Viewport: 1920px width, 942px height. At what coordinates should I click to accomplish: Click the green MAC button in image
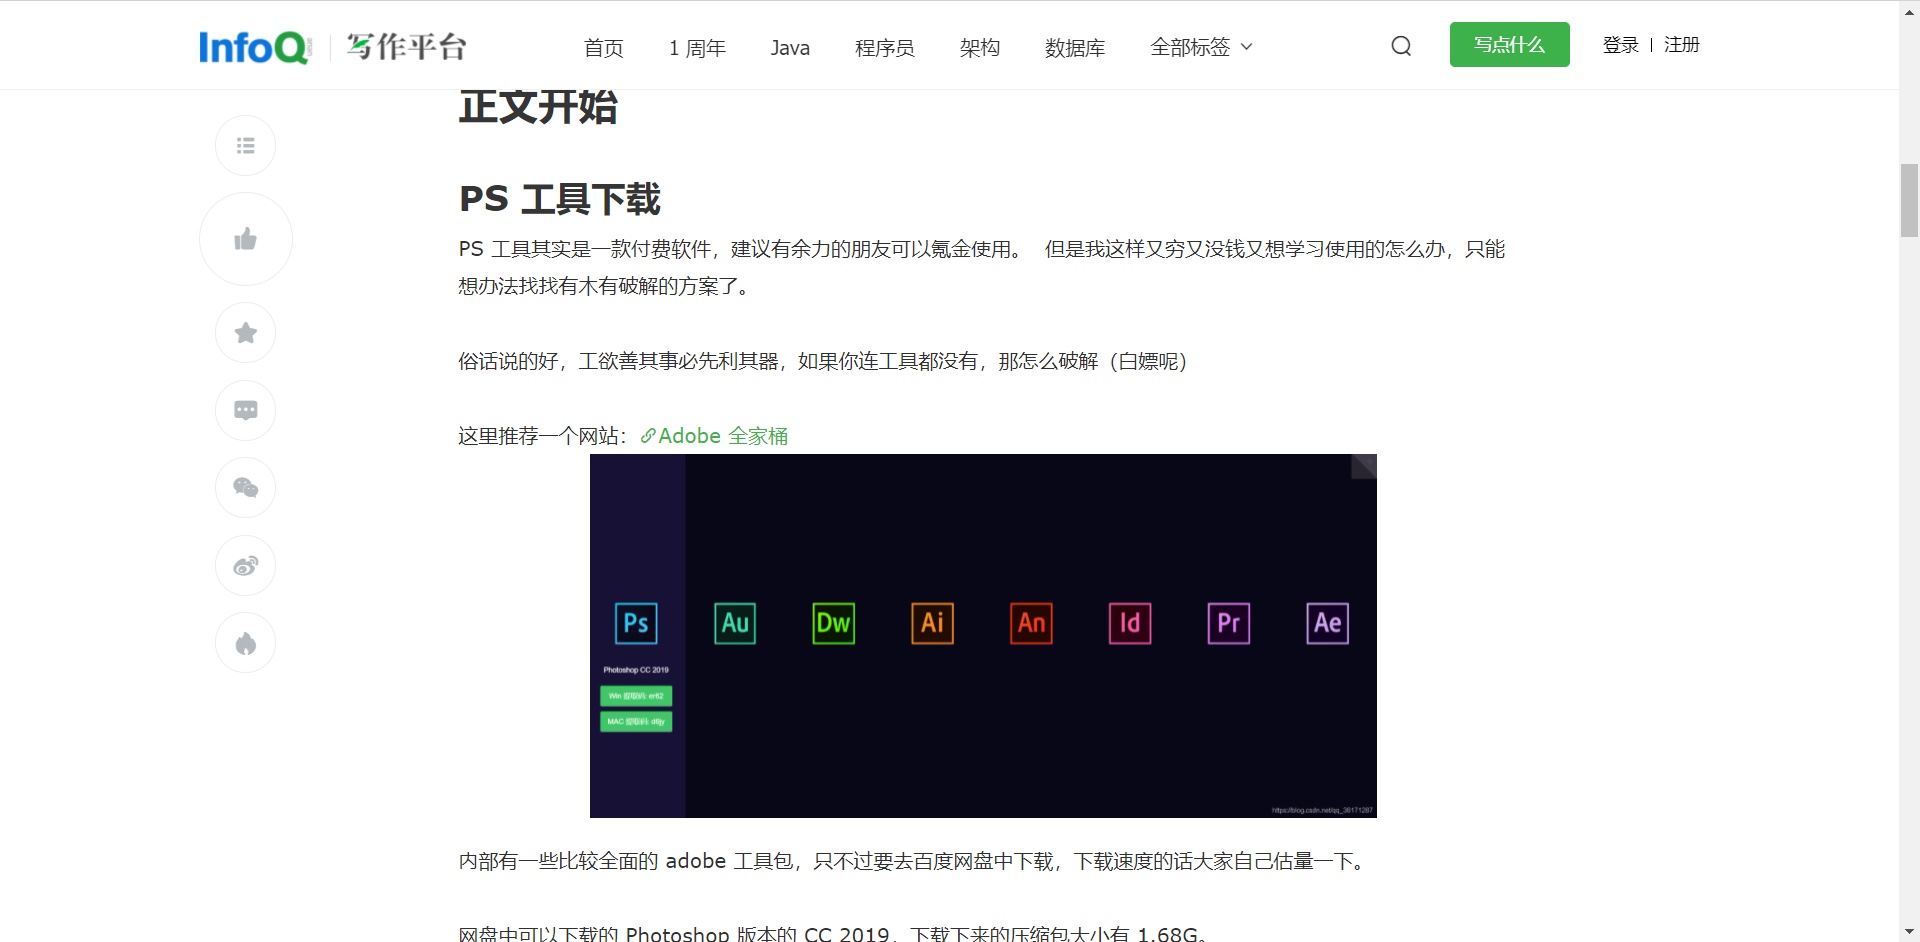pyautogui.click(x=636, y=722)
